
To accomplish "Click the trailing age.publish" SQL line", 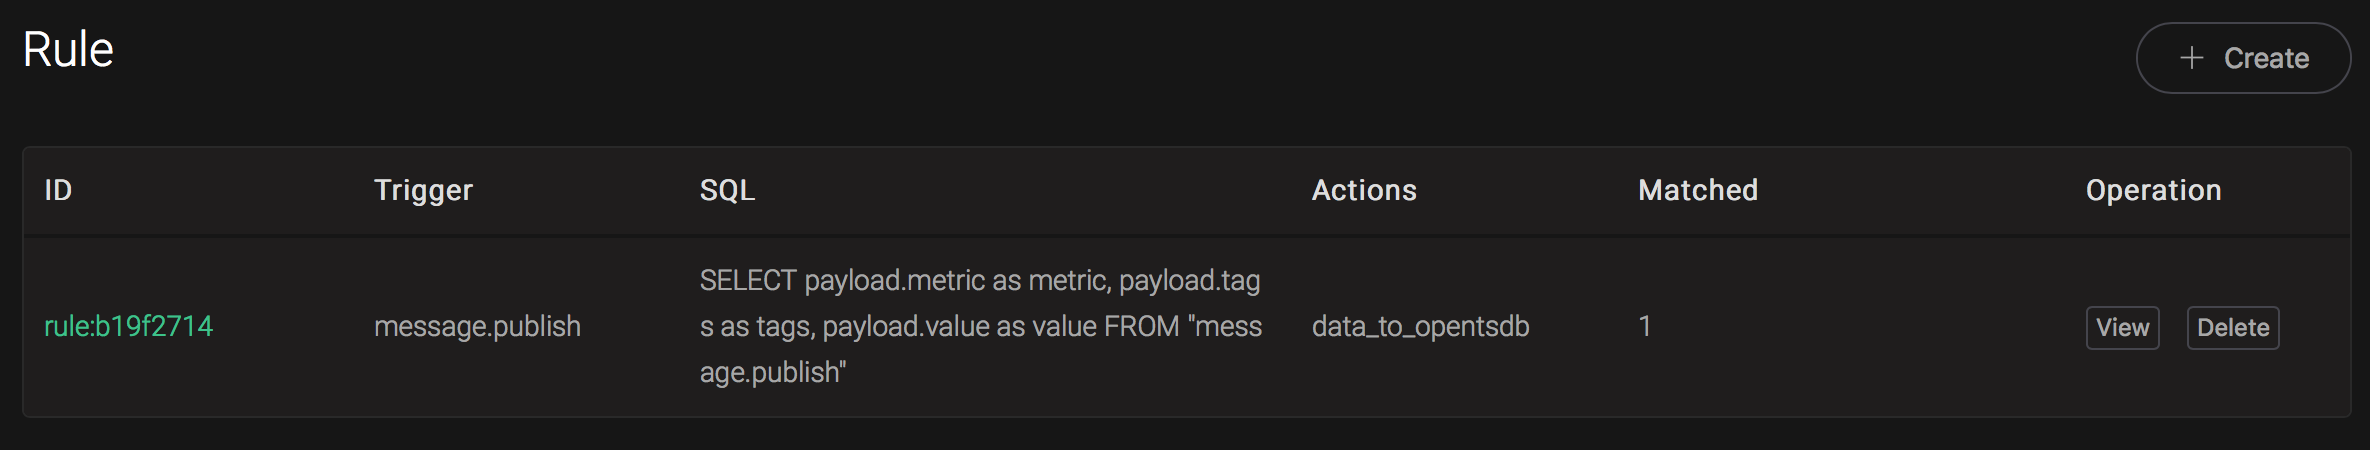I will coord(773,372).
